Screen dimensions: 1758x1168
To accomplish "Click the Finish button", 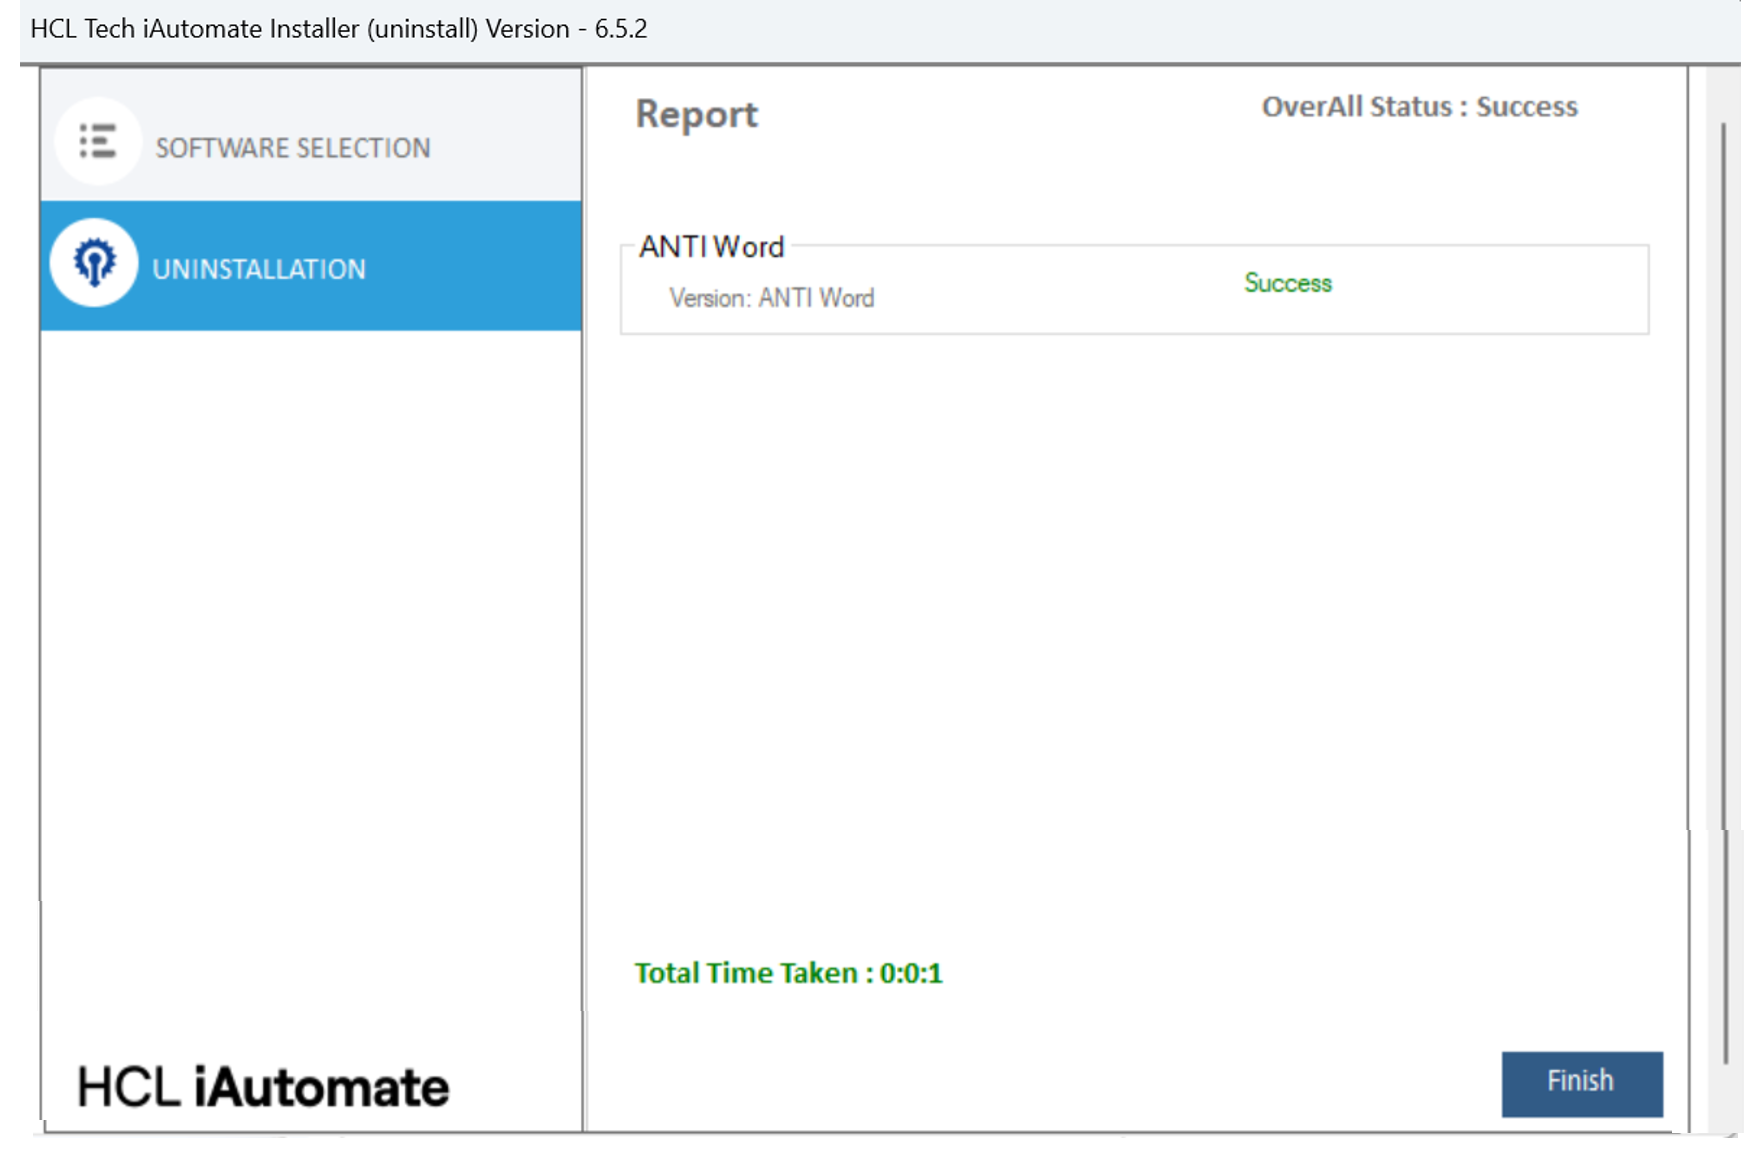I will coord(1582,1084).
